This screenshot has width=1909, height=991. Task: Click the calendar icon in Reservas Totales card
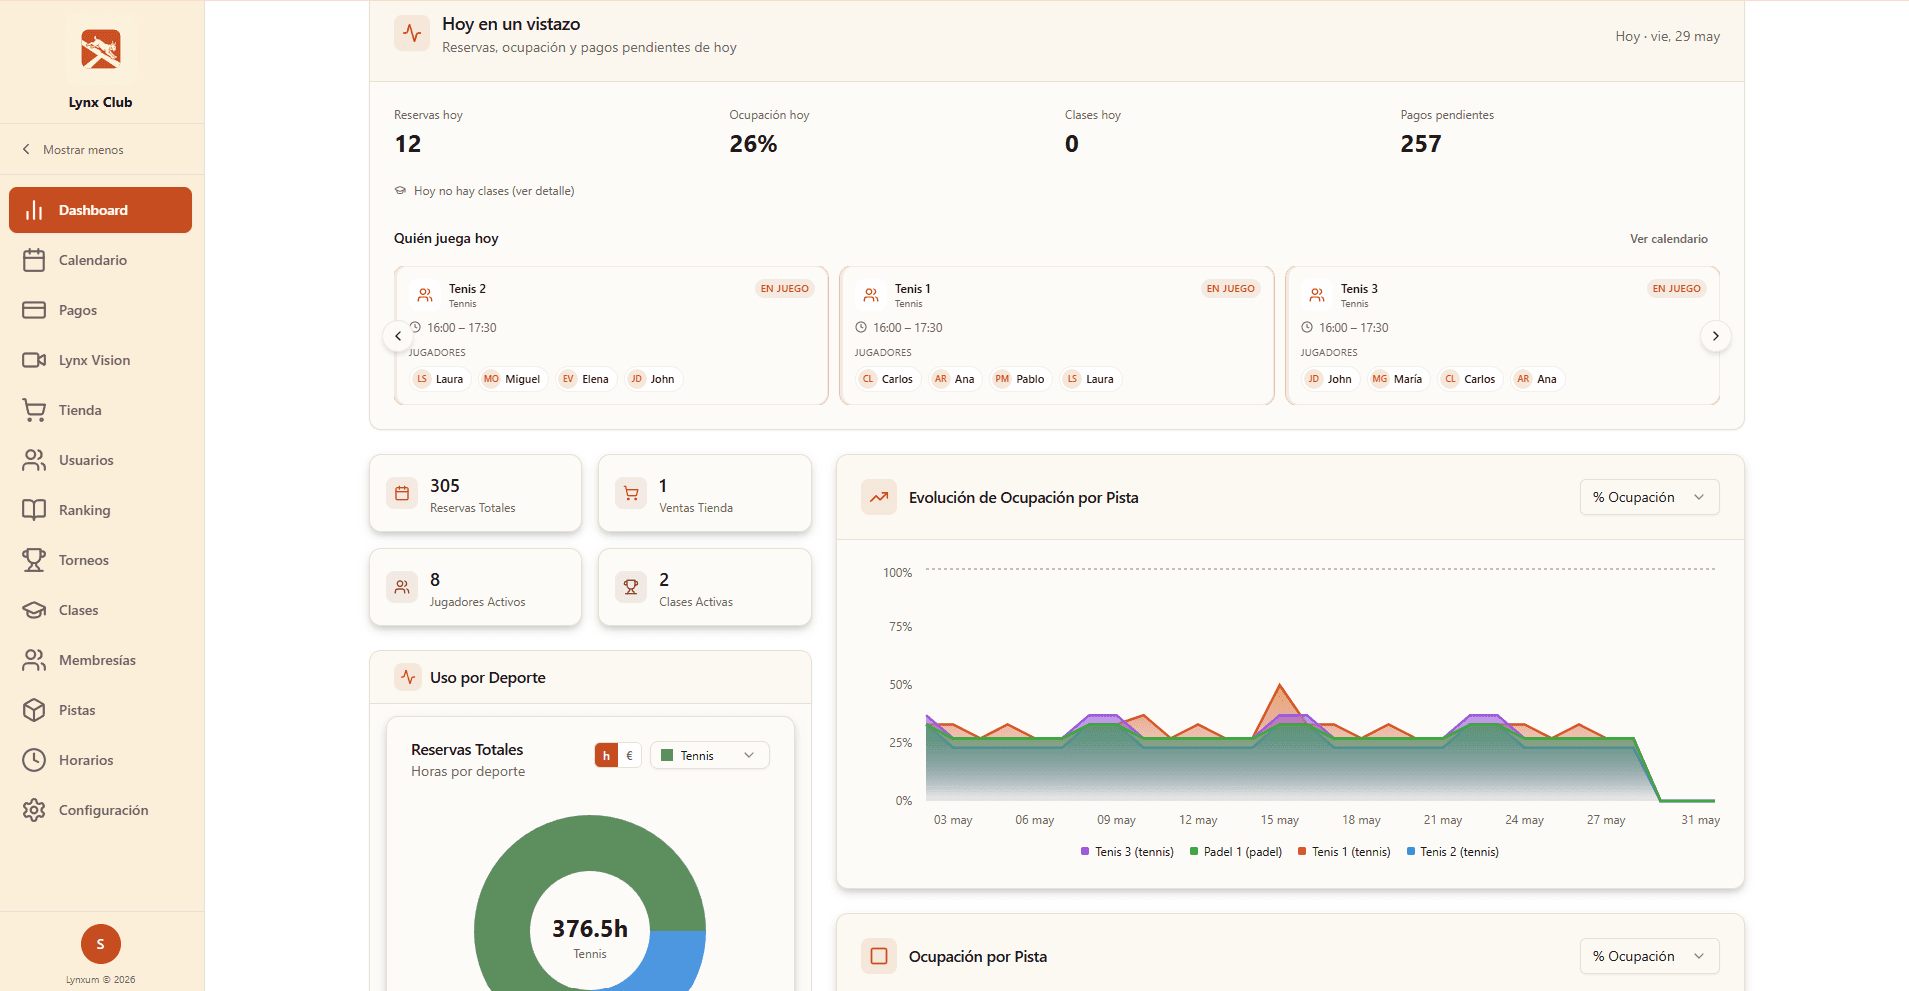(x=402, y=493)
